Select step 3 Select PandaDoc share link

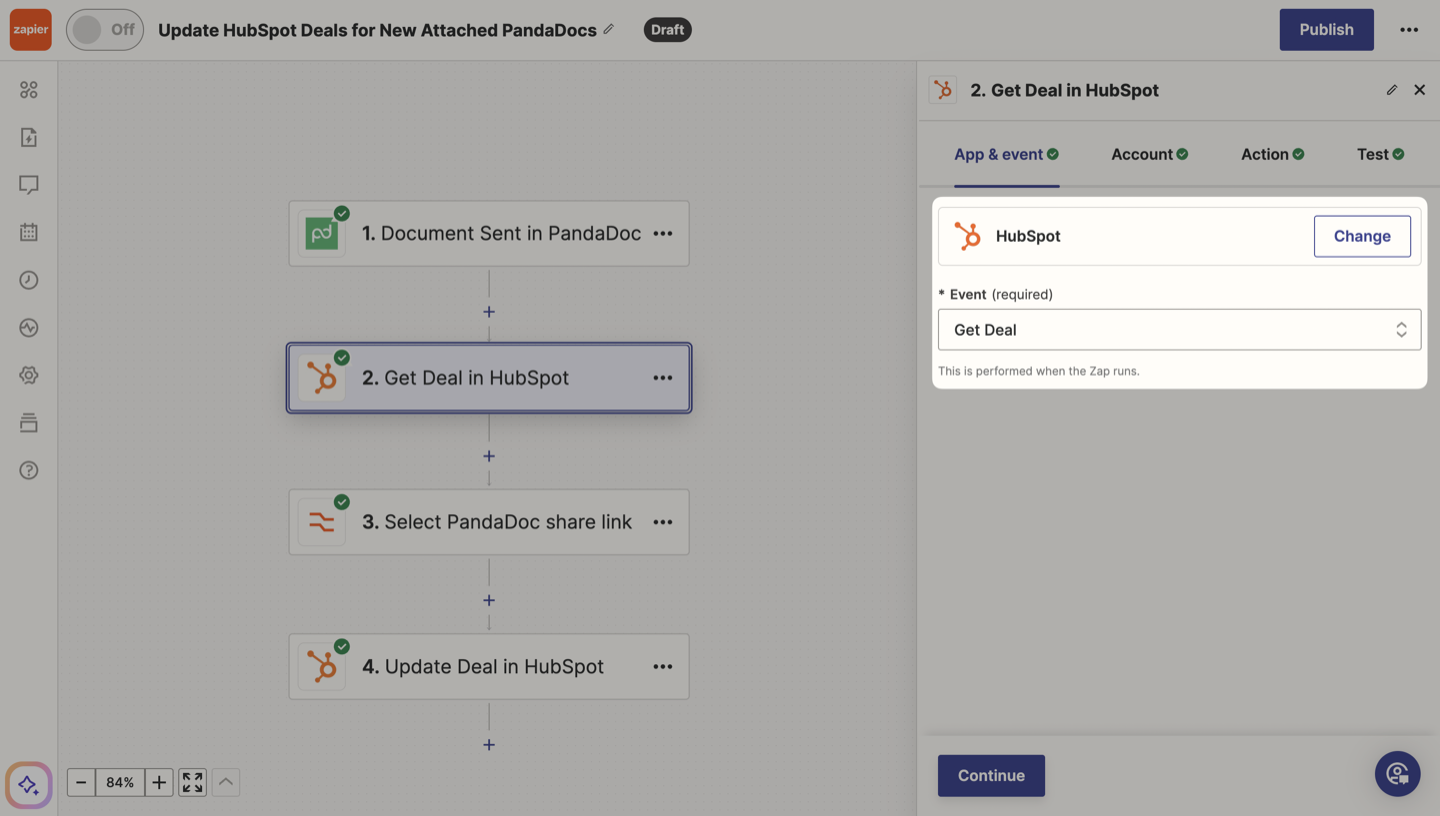click(489, 522)
